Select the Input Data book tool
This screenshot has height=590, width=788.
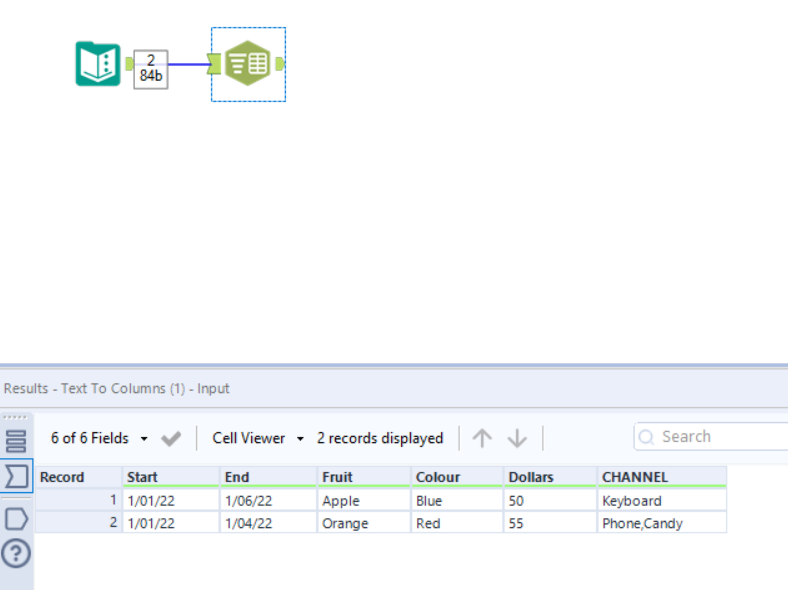tap(98, 64)
